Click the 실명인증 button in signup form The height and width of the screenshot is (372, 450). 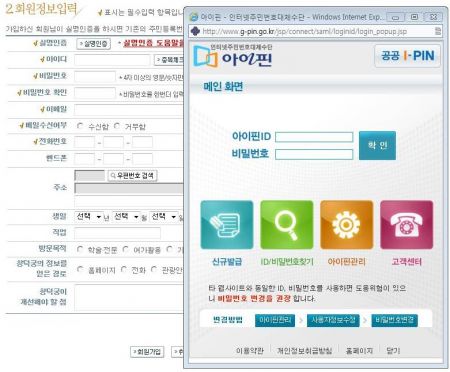pyautogui.click(x=93, y=44)
